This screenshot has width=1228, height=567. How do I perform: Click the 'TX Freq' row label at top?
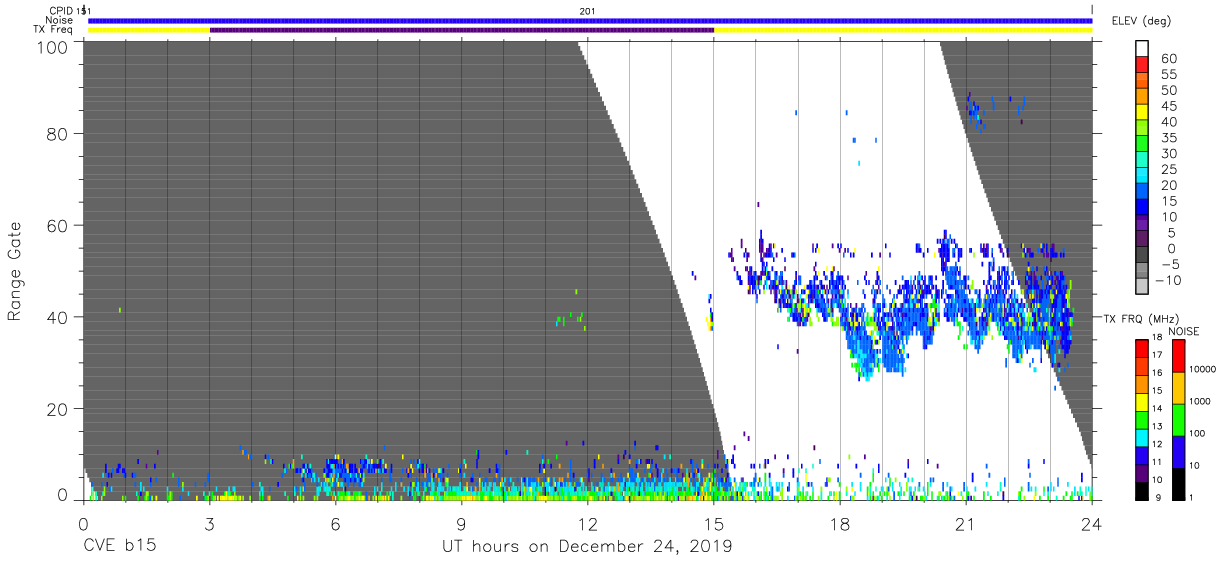click(54, 30)
